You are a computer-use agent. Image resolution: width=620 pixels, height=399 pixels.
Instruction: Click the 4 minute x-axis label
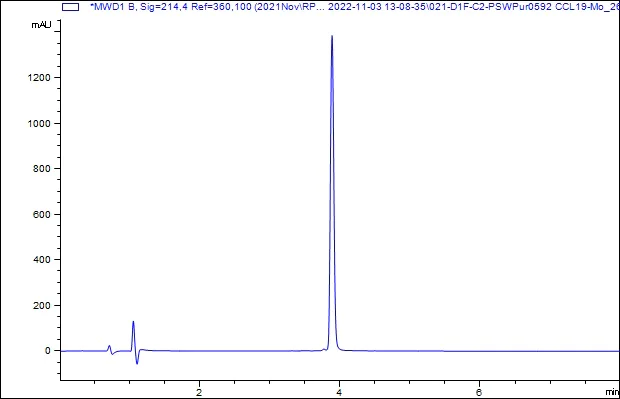(339, 392)
